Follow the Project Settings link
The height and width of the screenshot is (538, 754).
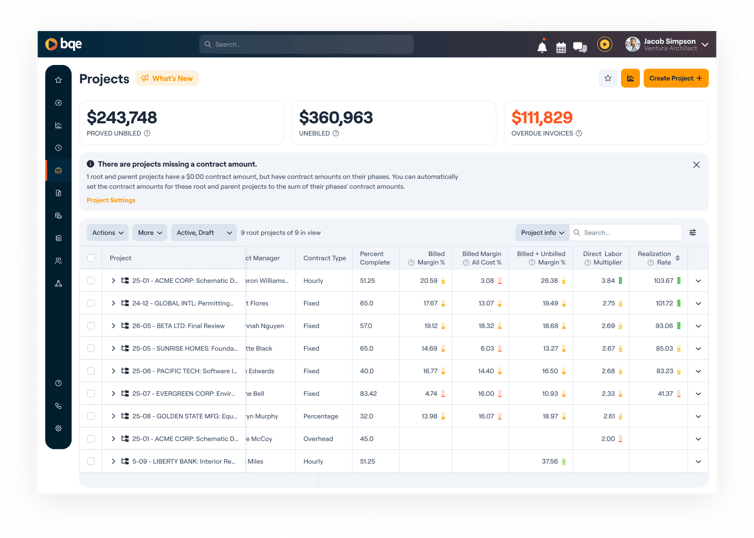[x=111, y=200]
